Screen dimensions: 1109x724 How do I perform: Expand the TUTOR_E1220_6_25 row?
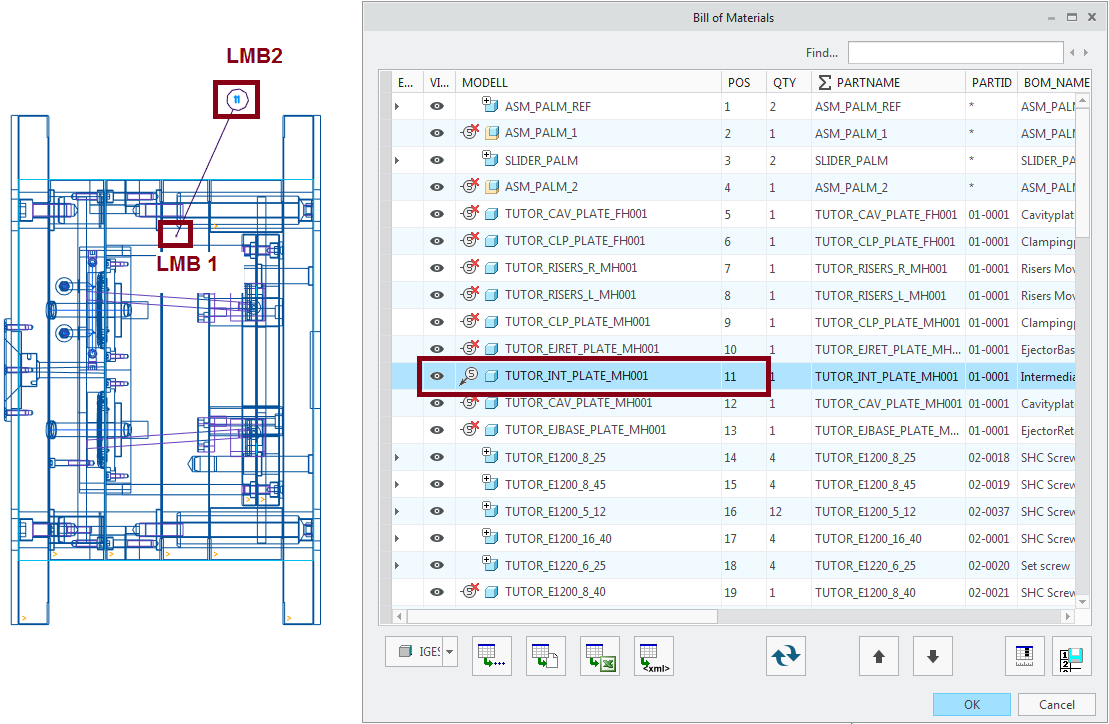tap(397, 566)
